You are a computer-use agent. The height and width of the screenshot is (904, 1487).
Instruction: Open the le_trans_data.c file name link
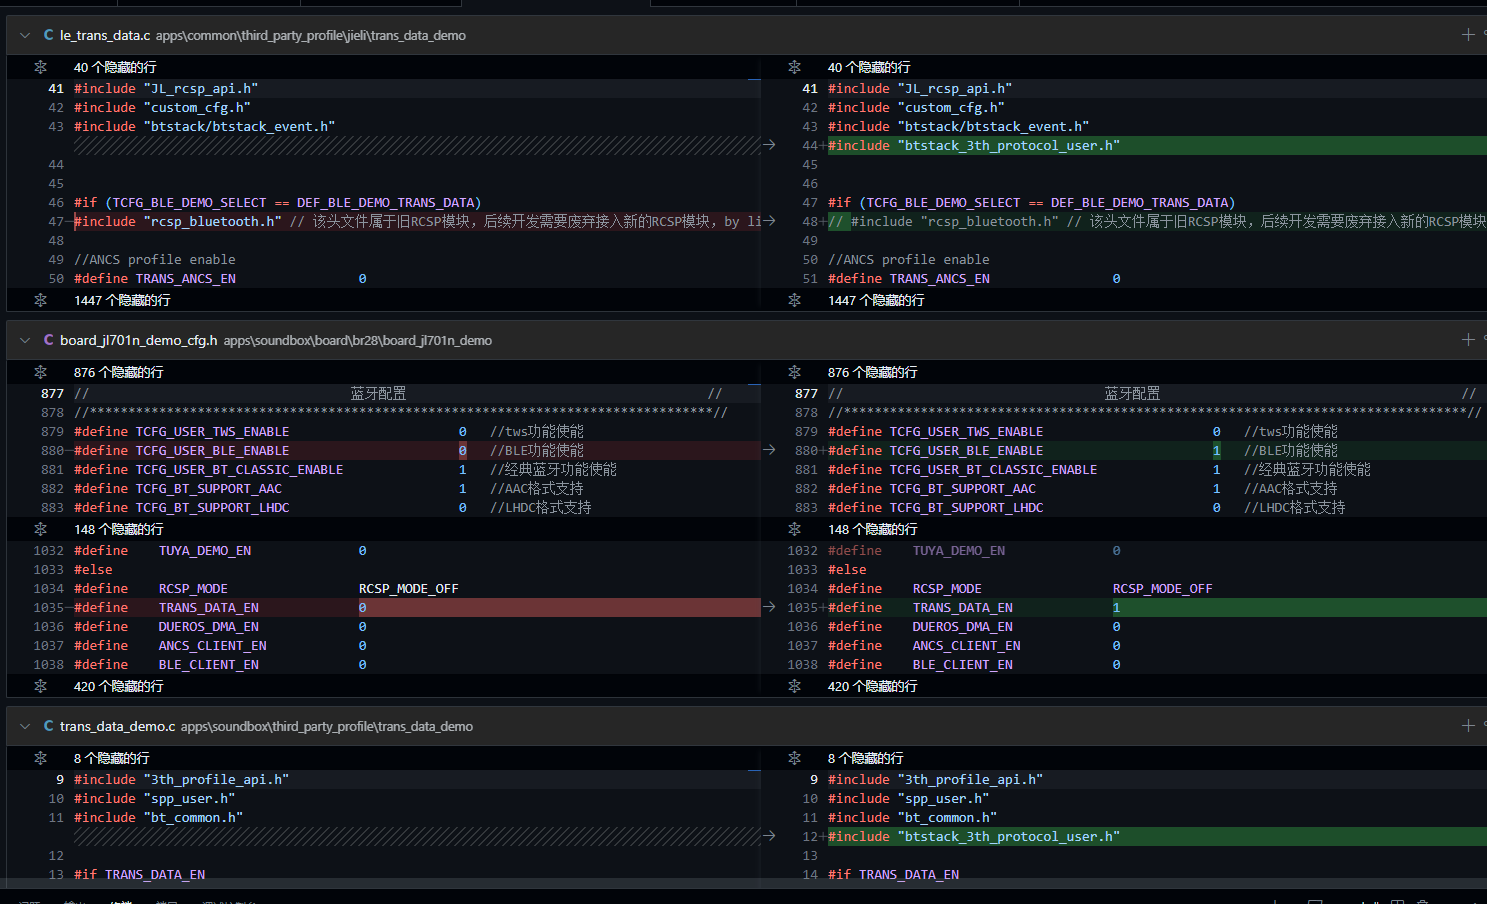point(105,35)
